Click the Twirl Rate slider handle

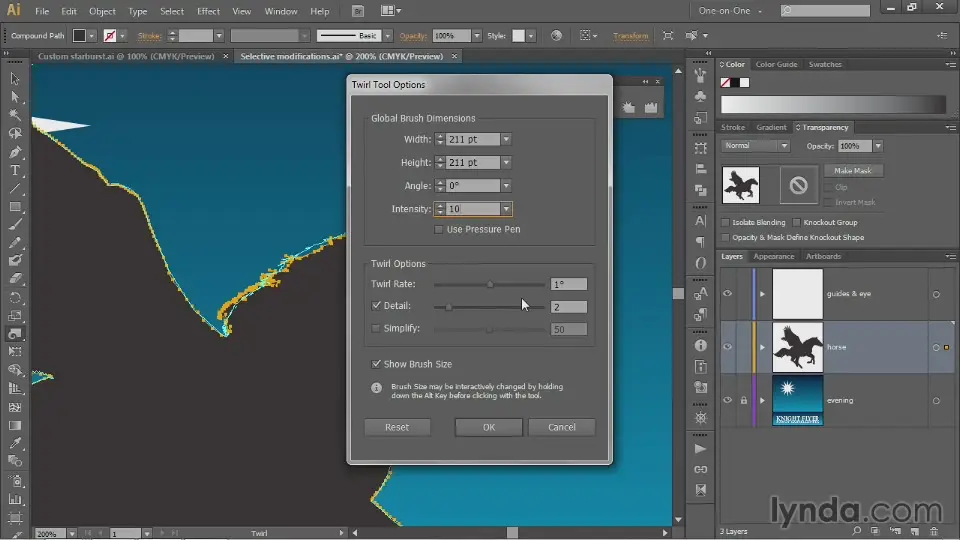click(x=490, y=284)
